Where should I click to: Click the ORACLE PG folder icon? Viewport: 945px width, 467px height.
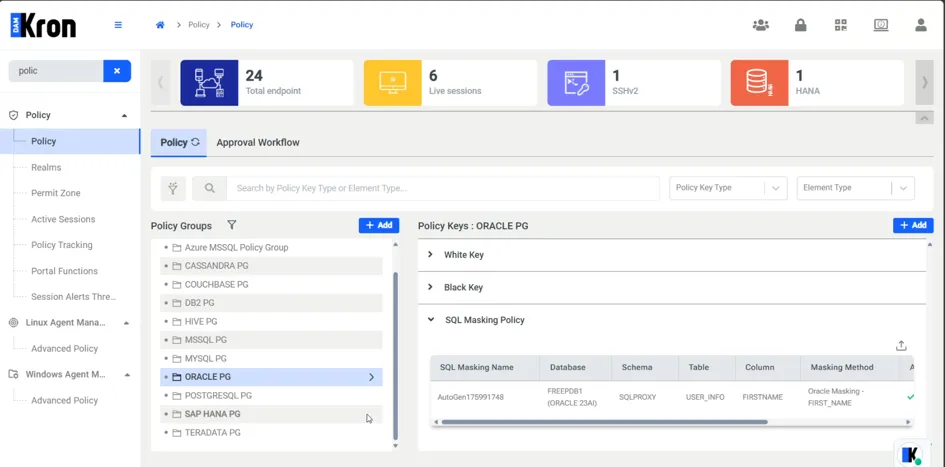[x=177, y=377]
